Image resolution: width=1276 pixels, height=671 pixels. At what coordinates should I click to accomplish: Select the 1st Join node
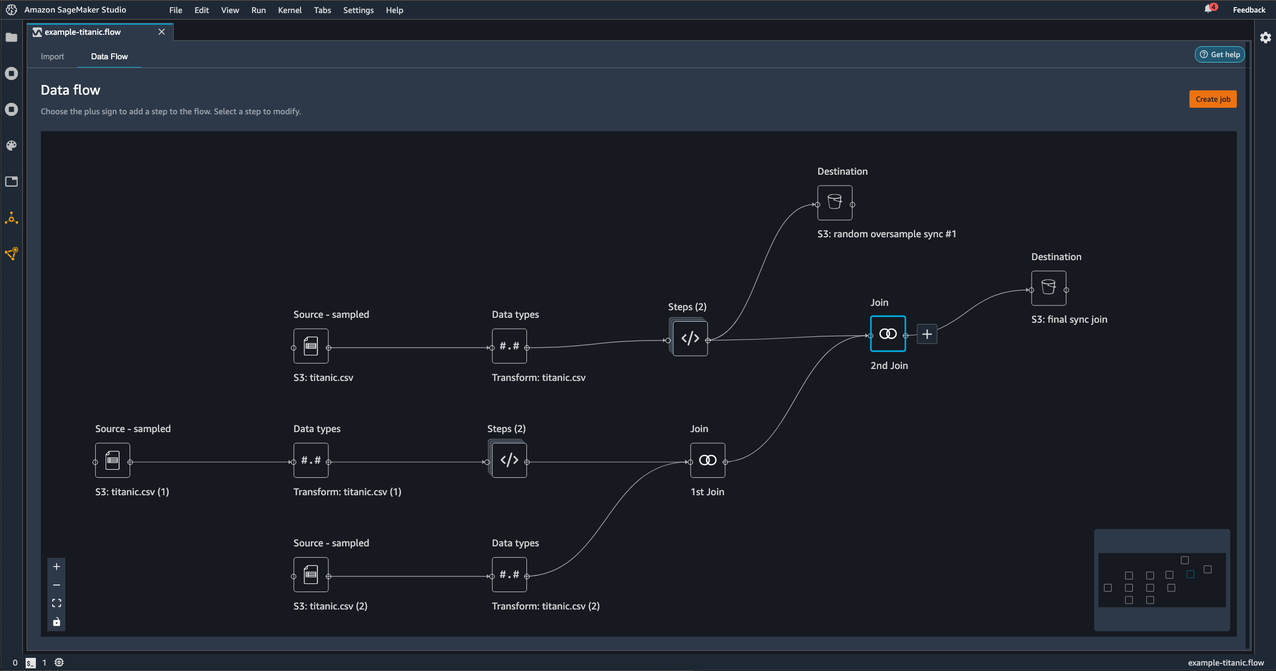click(x=708, y=460)
